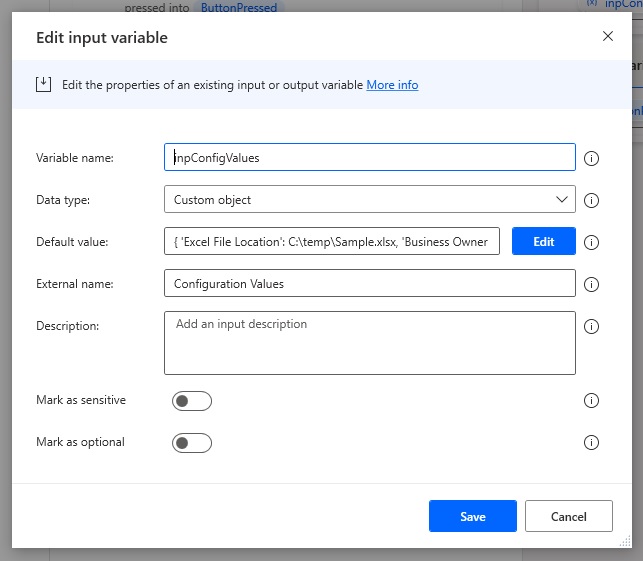643x561 pixels.
Task: Enable the Mark as sensitive toggle
Action: (192, 401)
